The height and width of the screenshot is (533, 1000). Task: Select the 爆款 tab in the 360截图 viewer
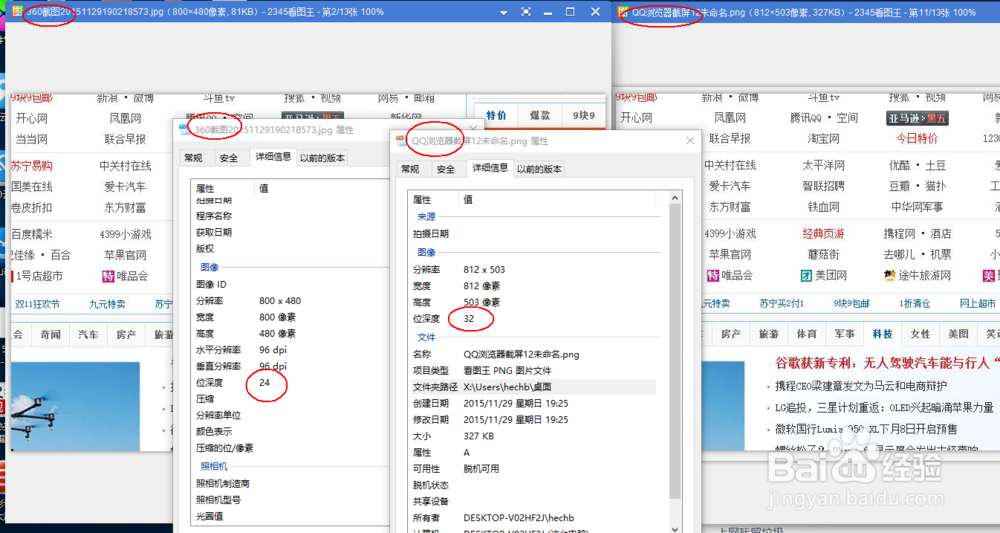pos(540,115)
